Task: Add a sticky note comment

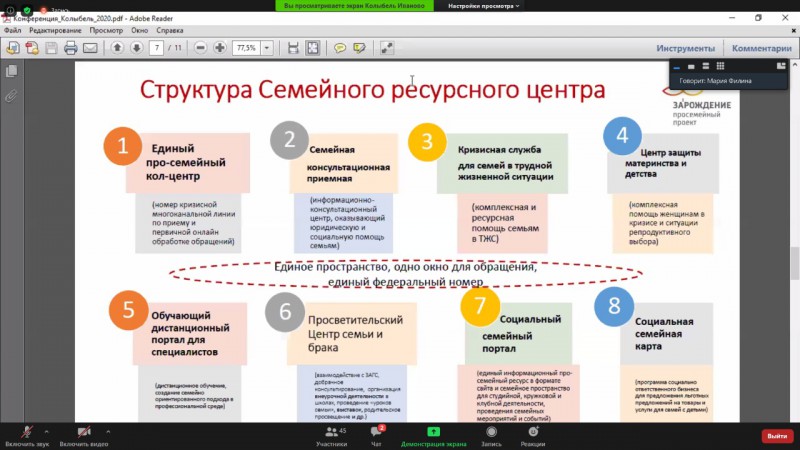Action: click(340, 47)
